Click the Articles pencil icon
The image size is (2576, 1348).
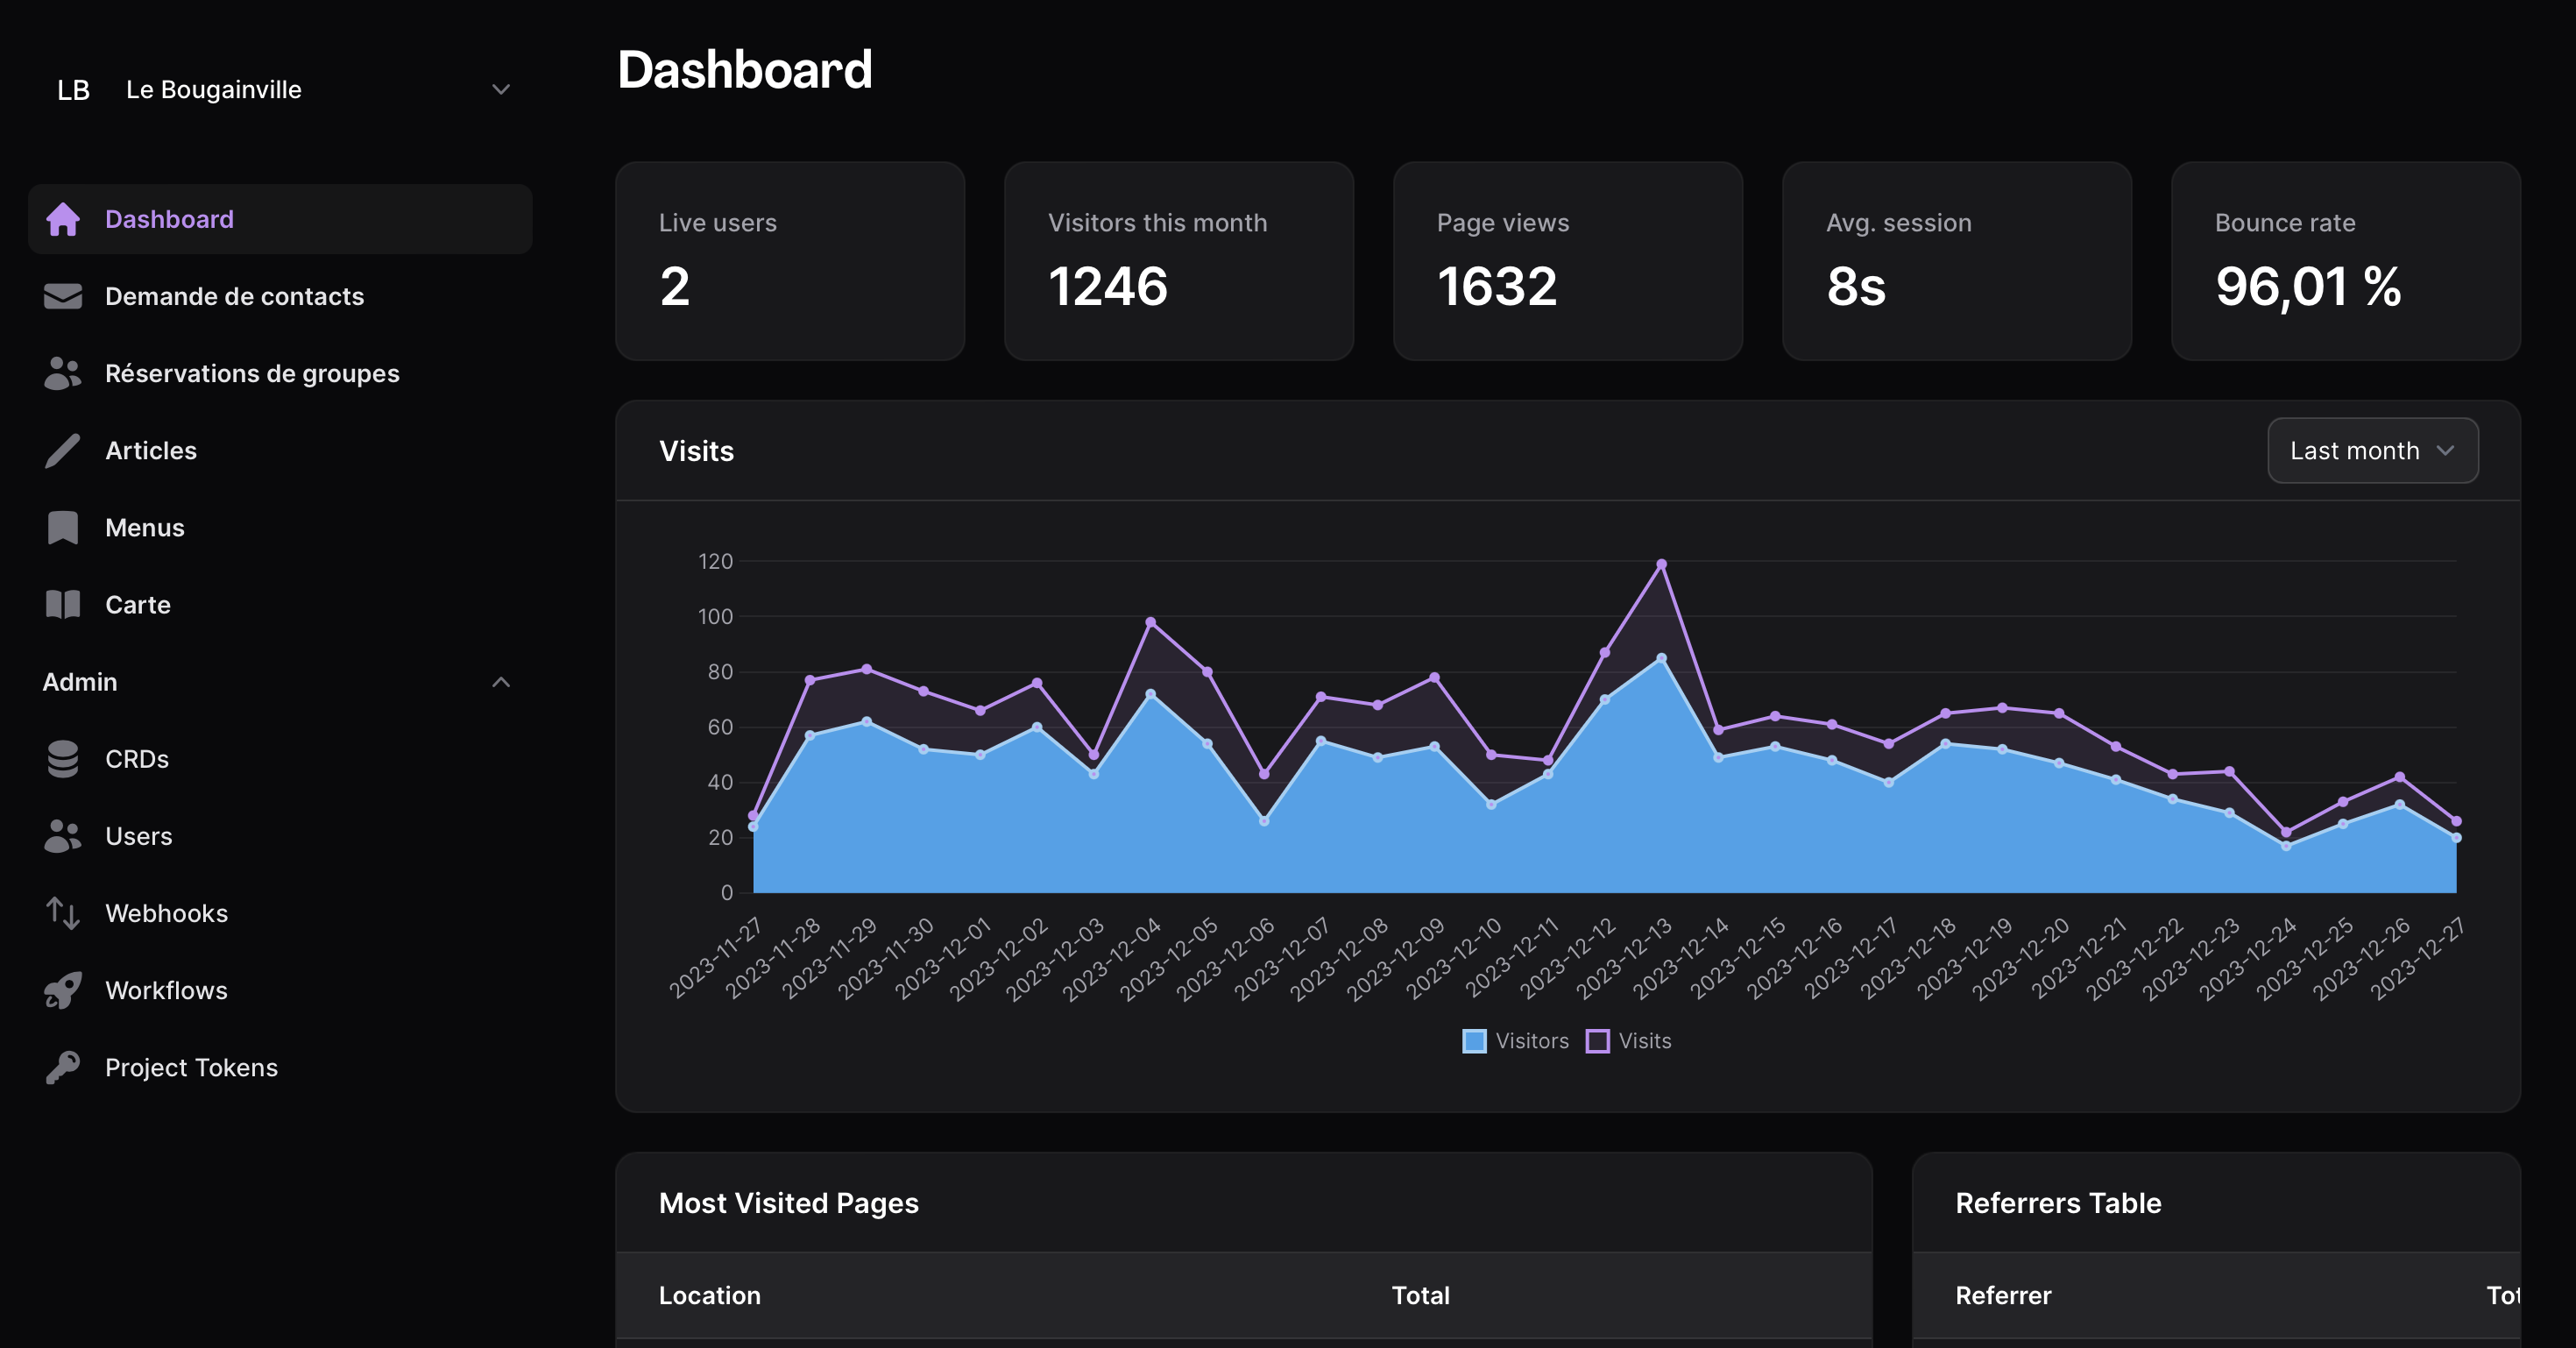pyautogui.click(x=62, y=451)
